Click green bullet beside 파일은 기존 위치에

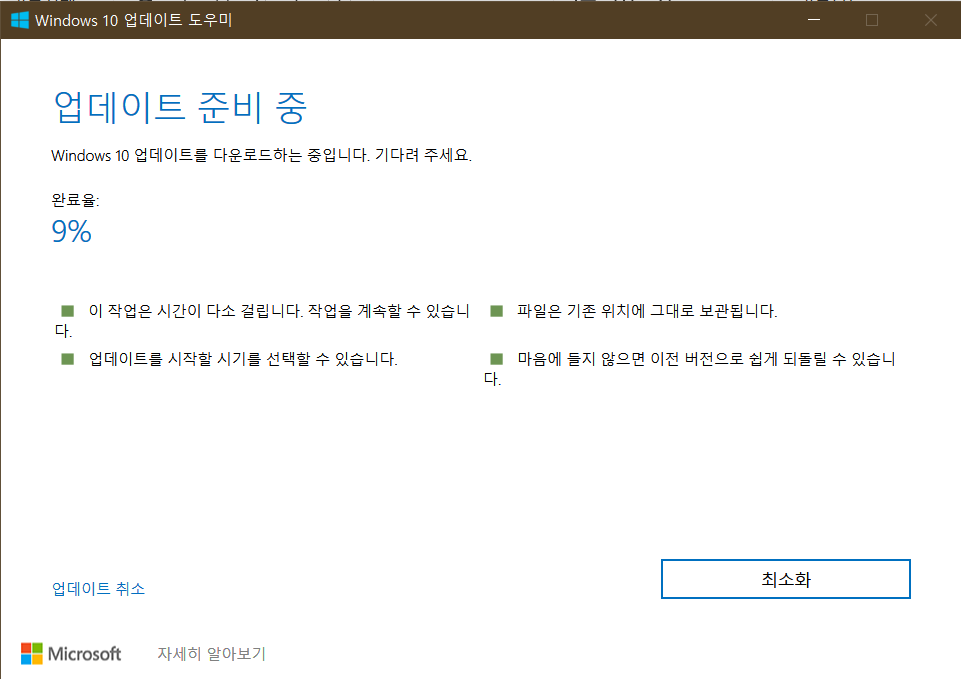tap(496, 311)
